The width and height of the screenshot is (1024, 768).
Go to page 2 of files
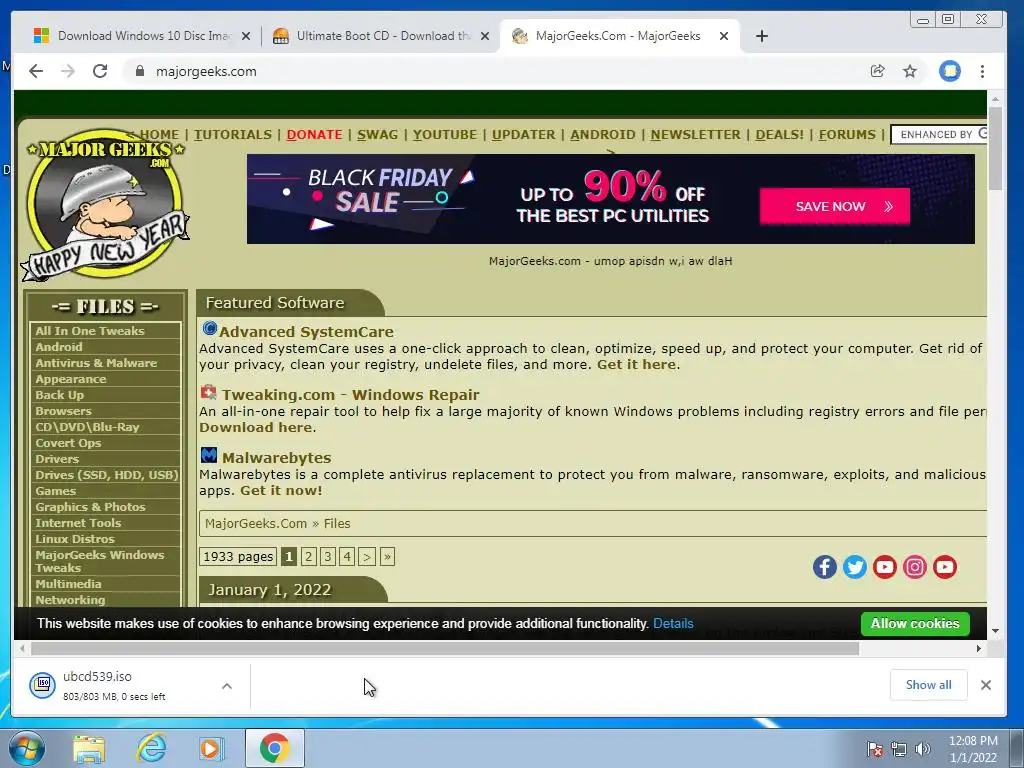pyautogui.click(x=308, y=556)
